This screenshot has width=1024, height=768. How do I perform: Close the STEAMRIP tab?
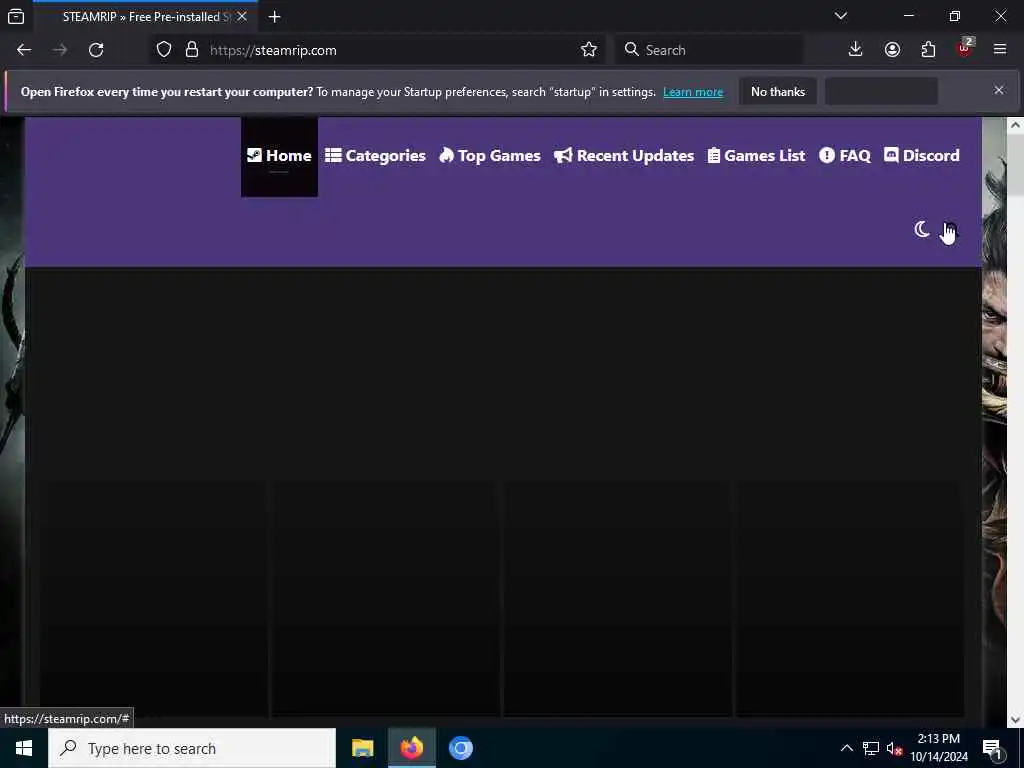(242, 16)
